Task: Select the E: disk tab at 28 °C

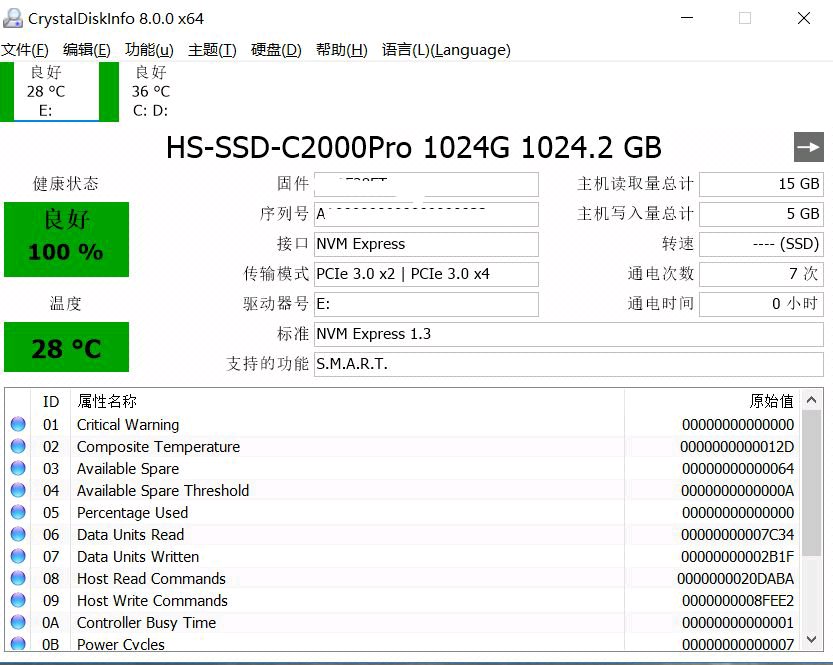Action: (56, 91)
